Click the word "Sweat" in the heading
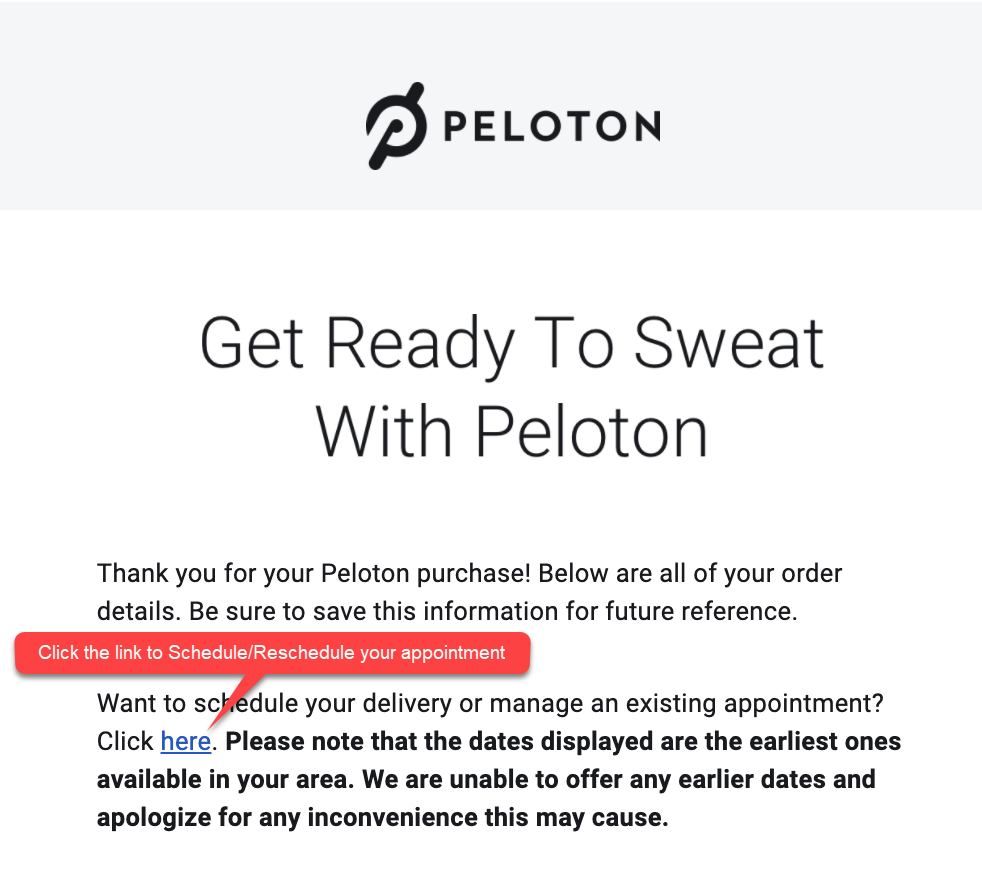Viewport: 982px width, 882px height. pyautogui.click(x=729, y=343)
